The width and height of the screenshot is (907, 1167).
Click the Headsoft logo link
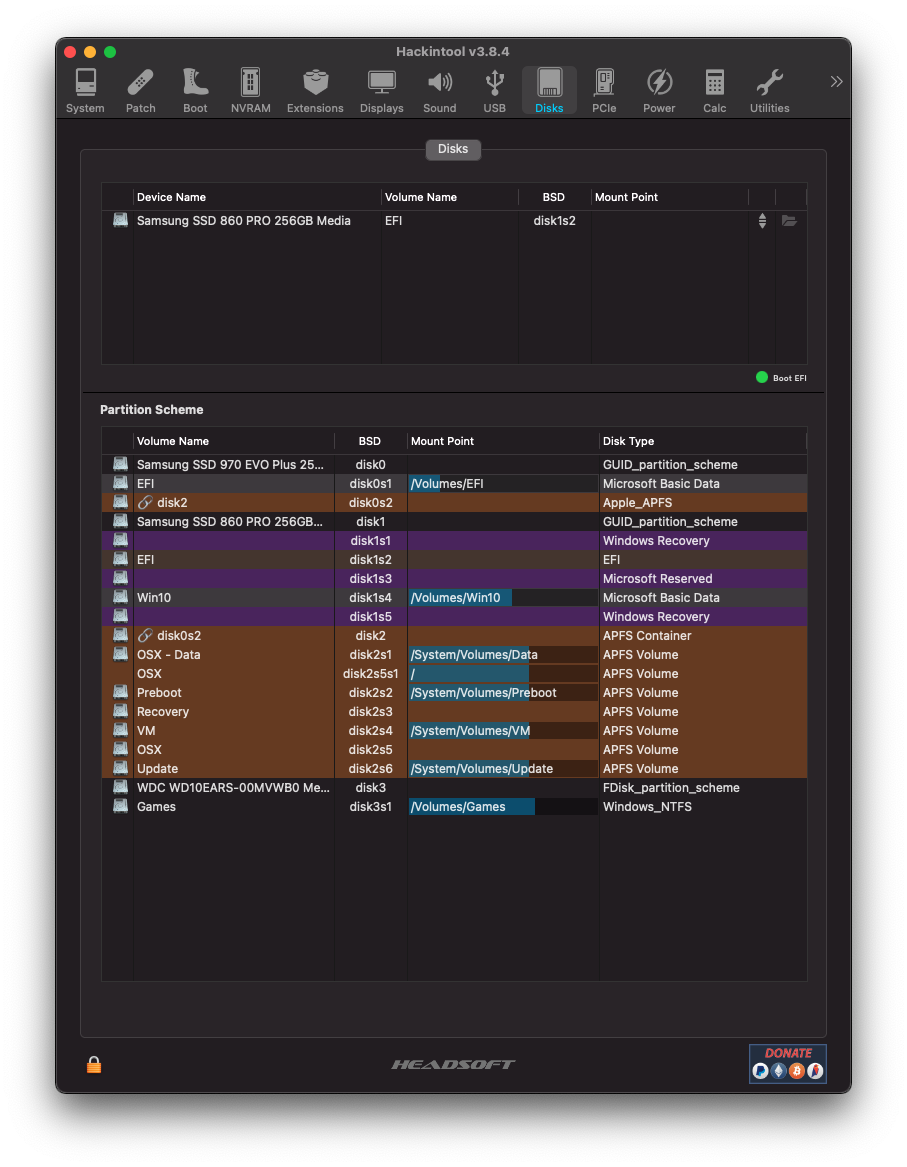(453, 1065)
